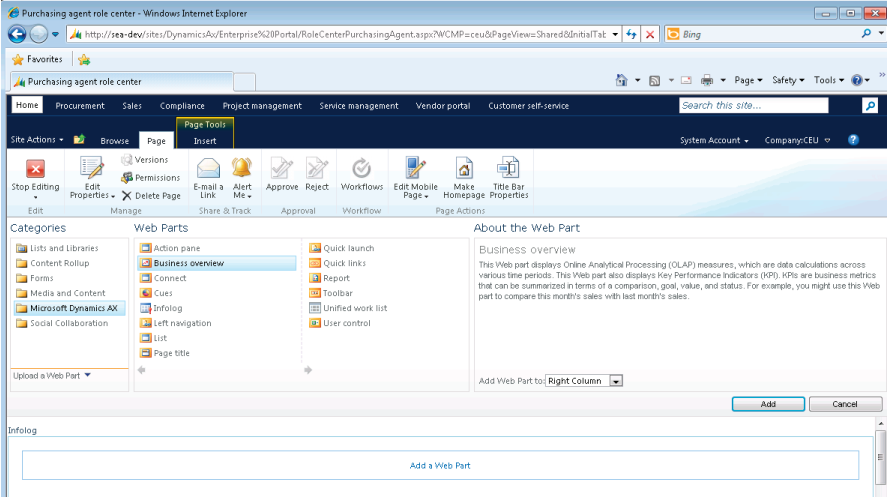Click Edit Mobile Page icon

point(415,168)
